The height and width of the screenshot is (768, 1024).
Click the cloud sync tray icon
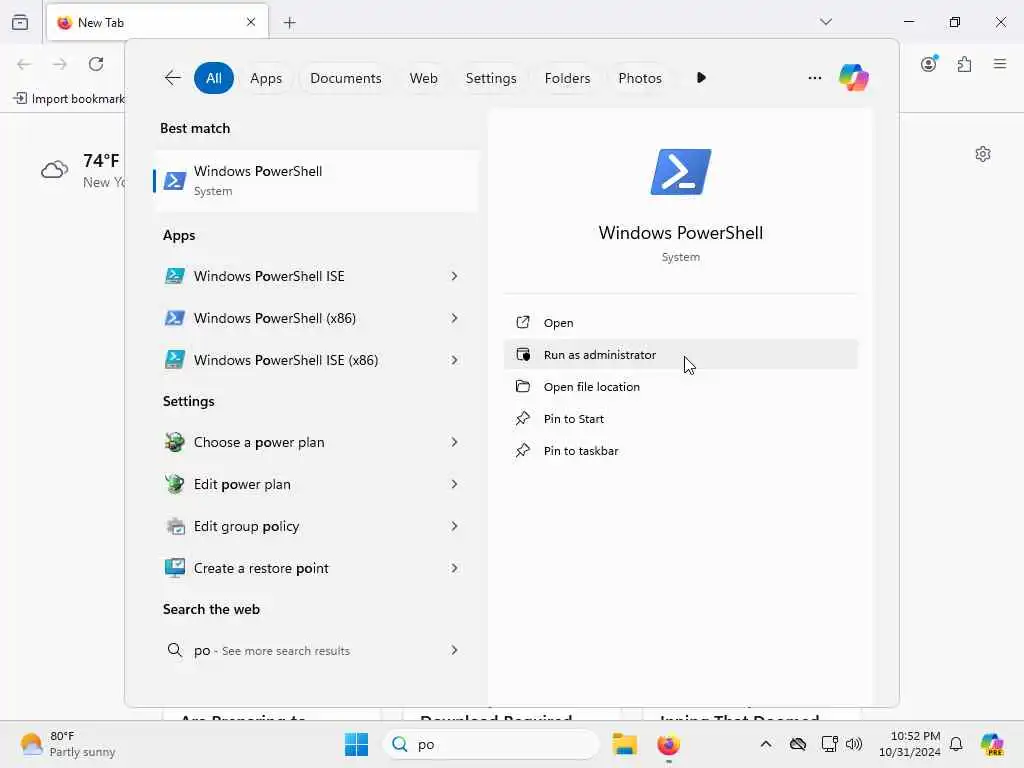pos(797,744)
